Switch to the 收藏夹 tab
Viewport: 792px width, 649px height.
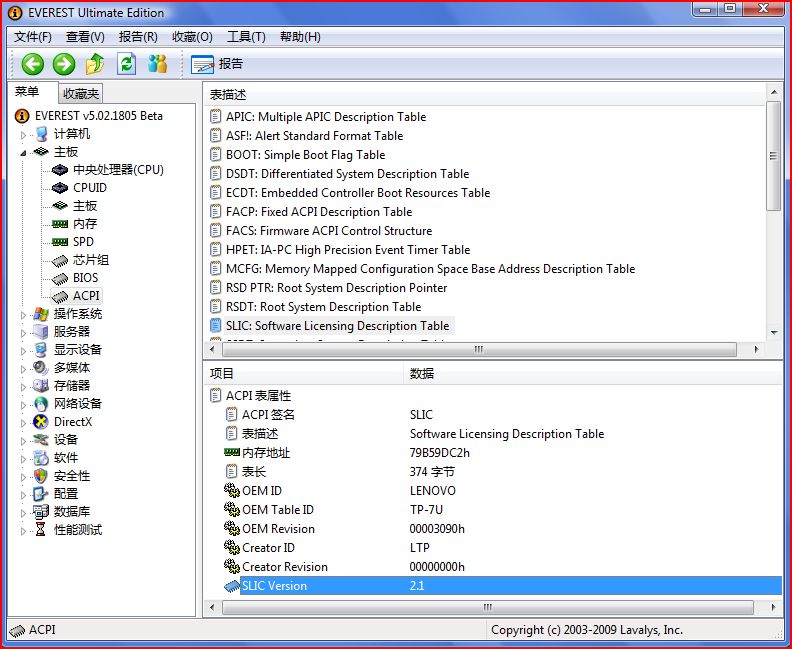[x=81, y=94]
